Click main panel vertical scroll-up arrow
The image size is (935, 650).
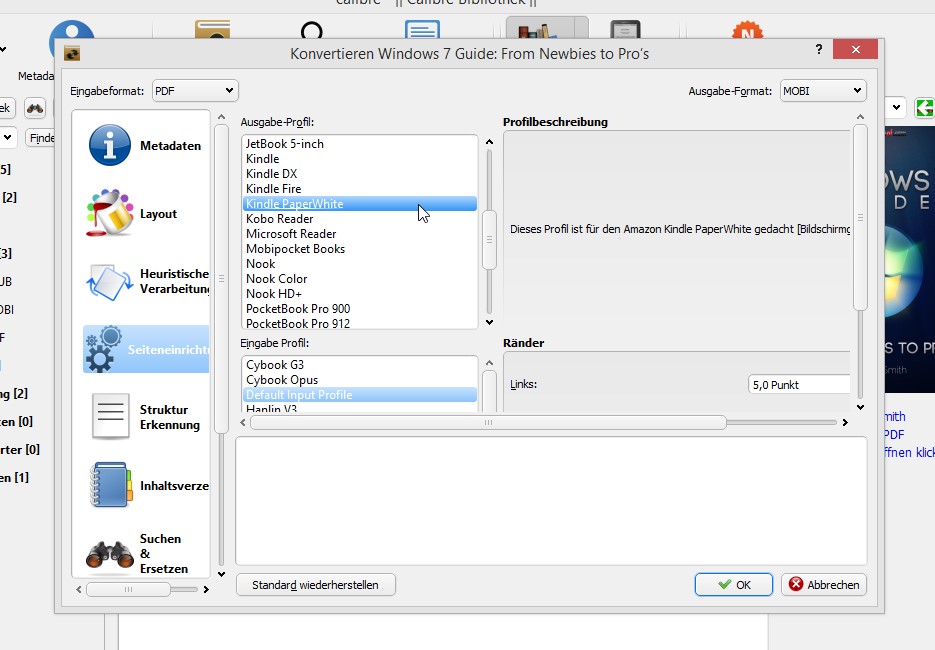860,117
